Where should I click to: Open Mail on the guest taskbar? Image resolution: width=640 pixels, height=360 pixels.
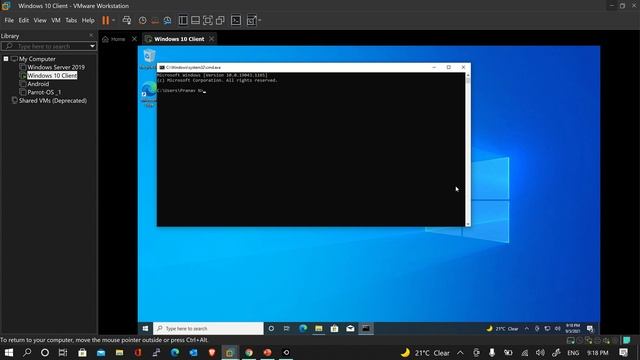pyautogui.click(x=350, y=329)
